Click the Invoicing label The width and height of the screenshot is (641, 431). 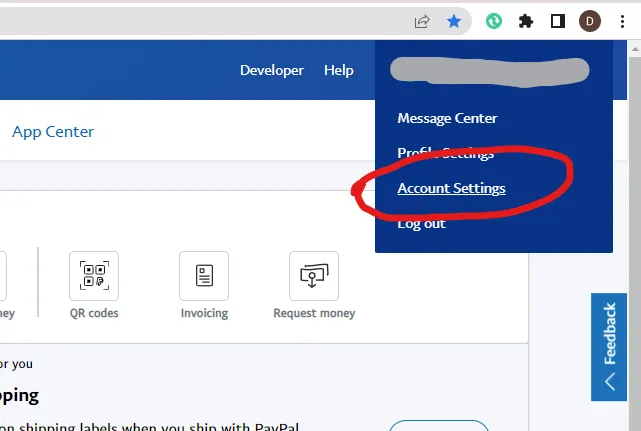[204, 313]
